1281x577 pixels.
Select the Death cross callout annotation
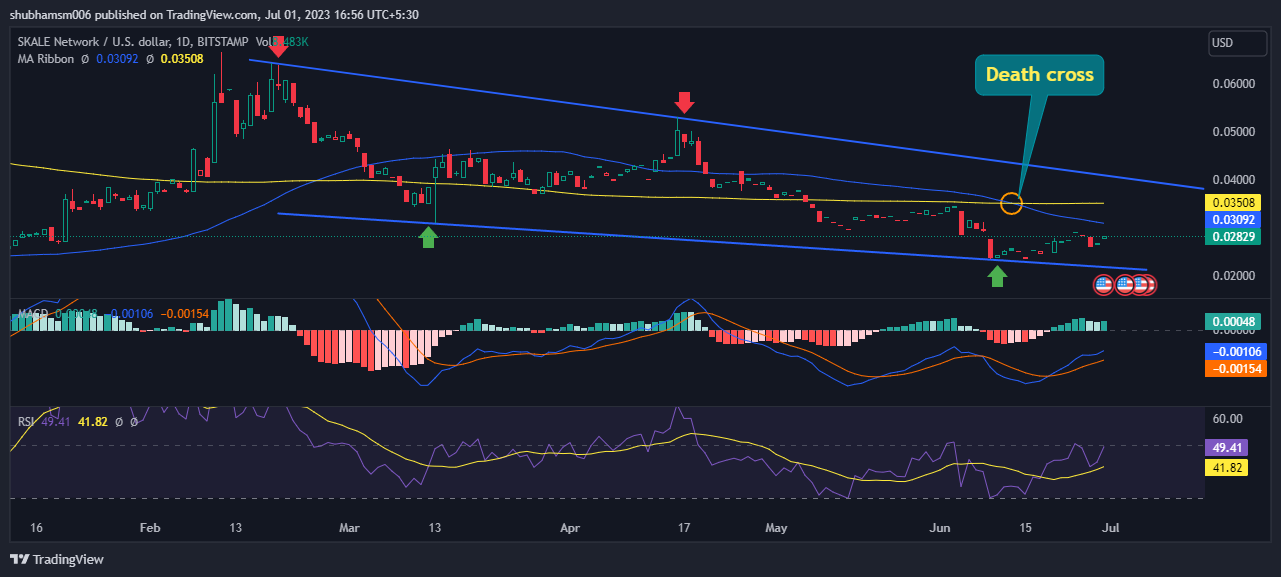(1039, 75)
